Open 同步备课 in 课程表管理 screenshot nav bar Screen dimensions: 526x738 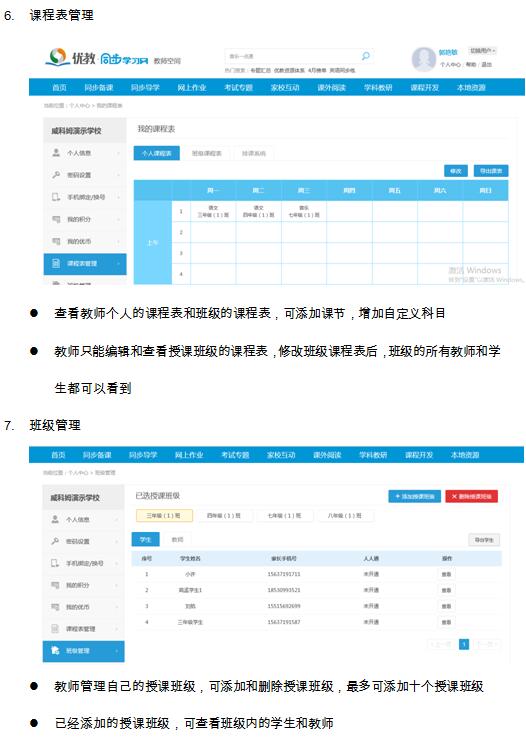pyautogui.click(x=99, y=88)
